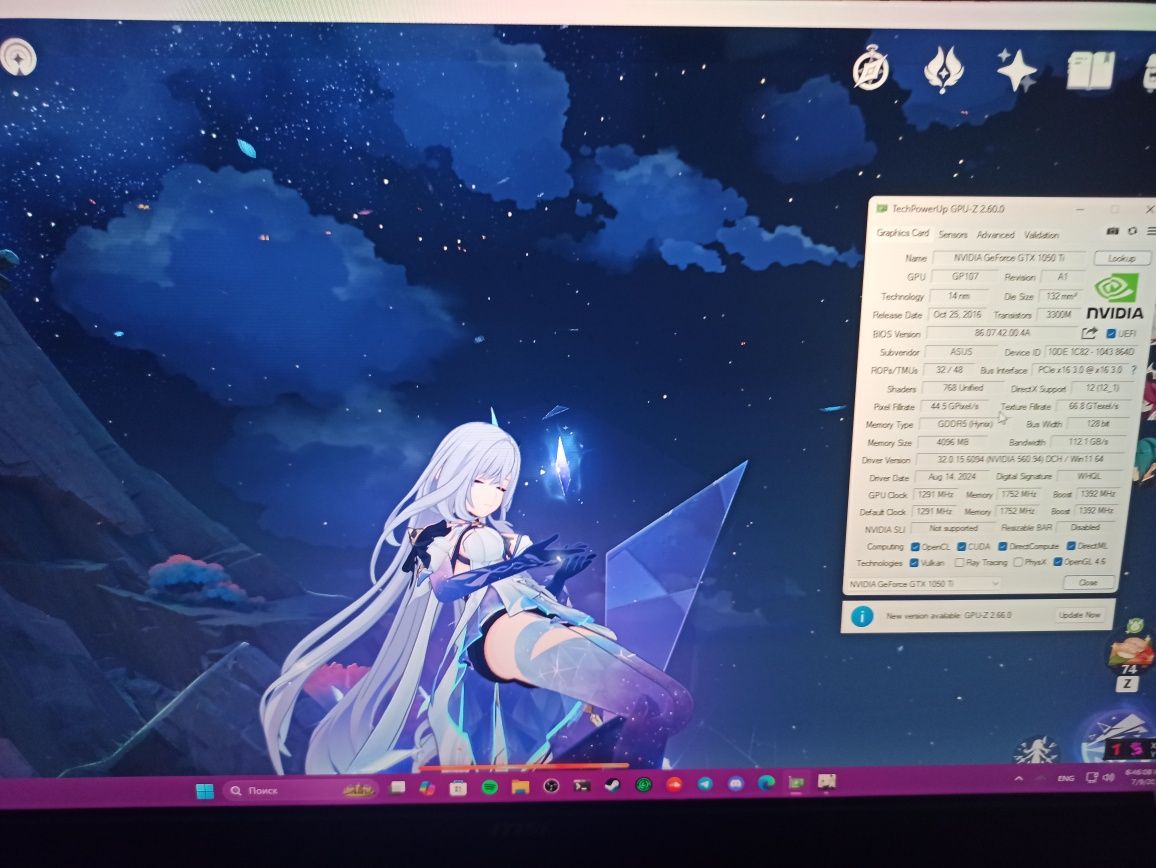Viewport: 1156px width, 868px height.
Task: Click the Subvendor value "ASUS"
Action: point(961,352)
